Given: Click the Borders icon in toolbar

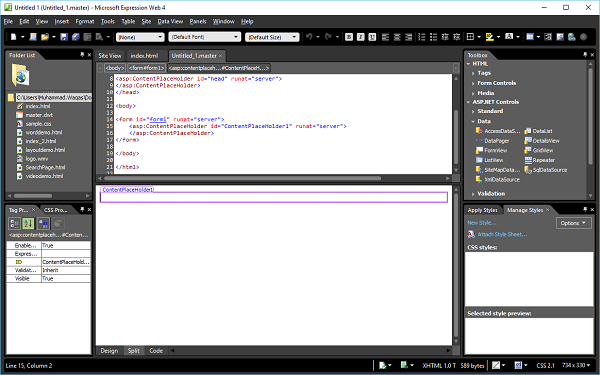Looking at the screenshot, I should pos(470,37).
